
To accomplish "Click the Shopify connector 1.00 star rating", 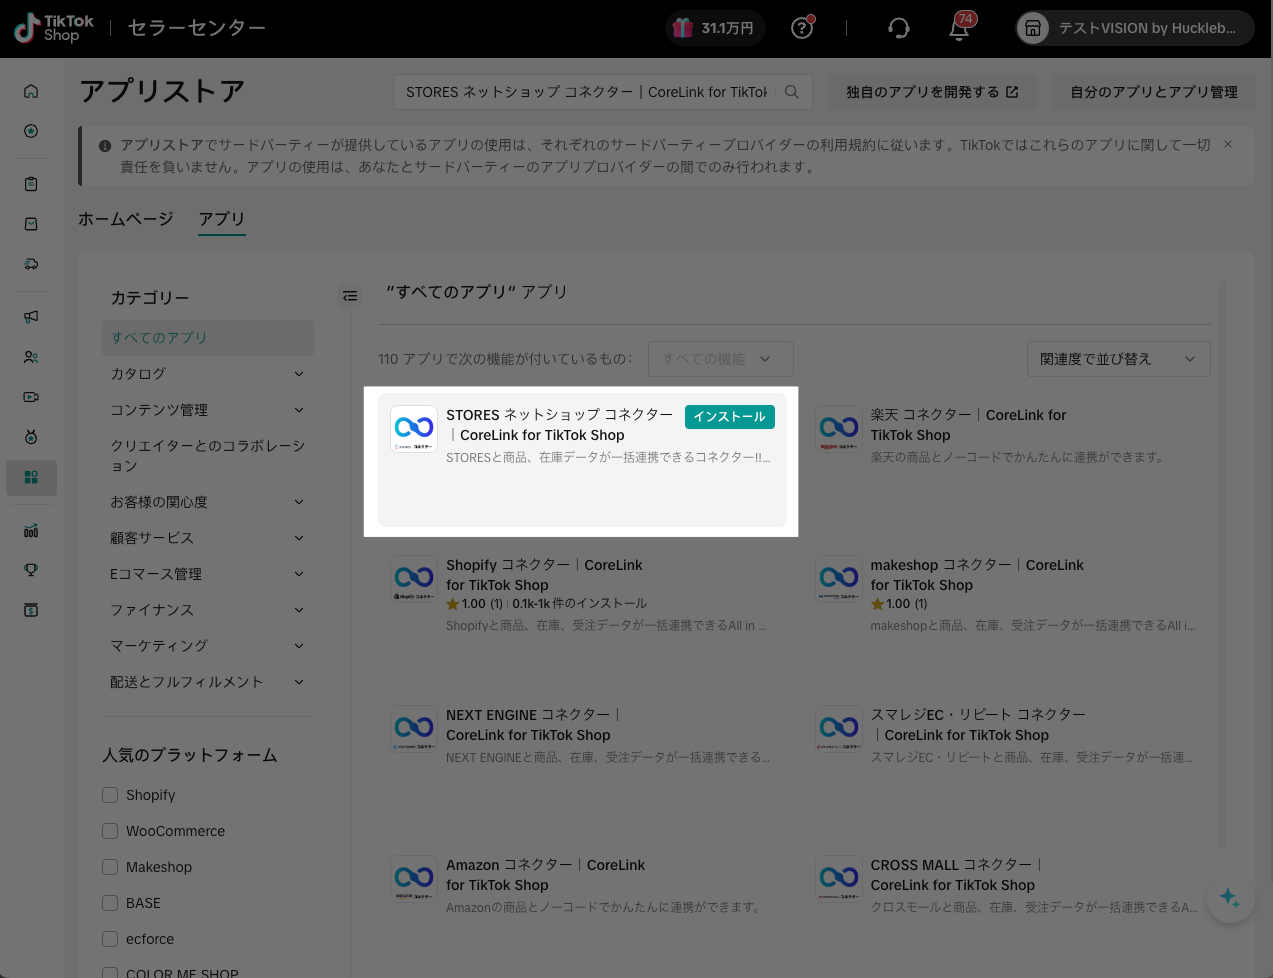I will coord(475,604).
